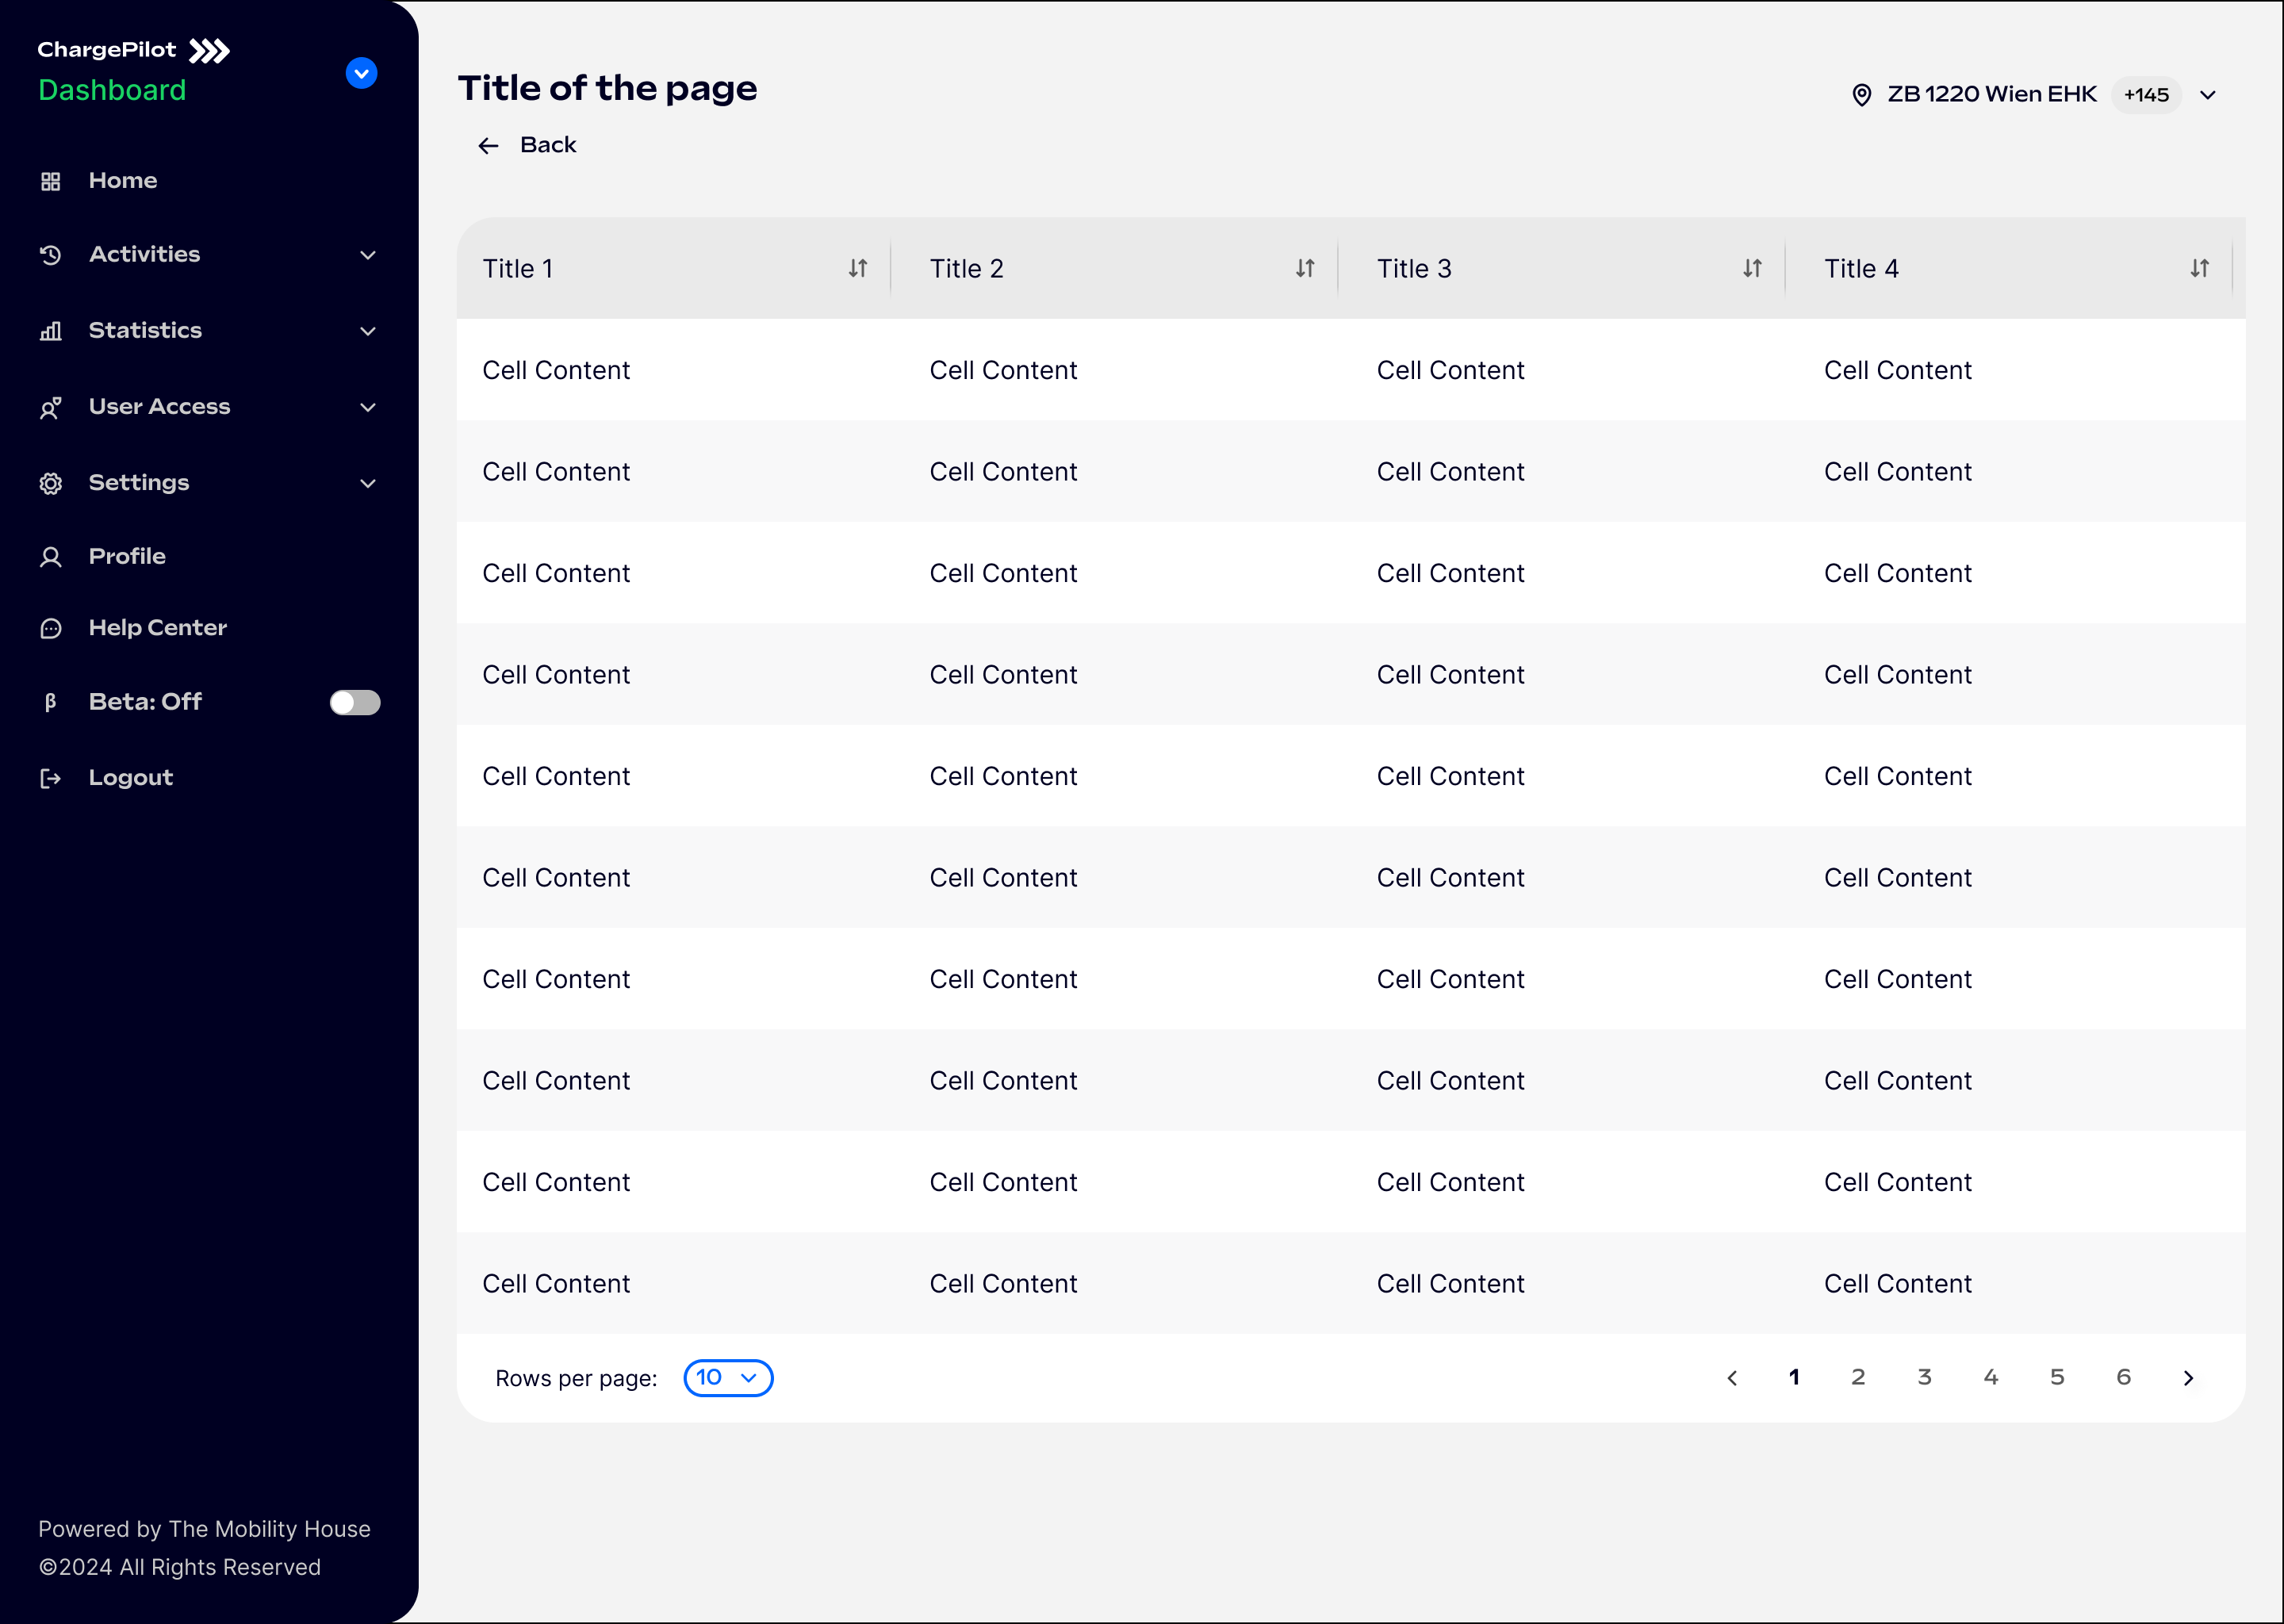Click the Help Center chat icon
The width and height of the screenshot is (2284, 1624).
(51, 628)
